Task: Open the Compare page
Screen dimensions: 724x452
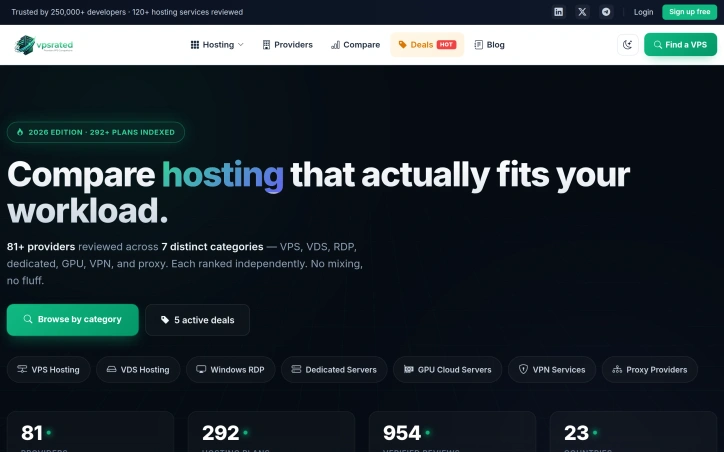Action: tap(356, 45)
